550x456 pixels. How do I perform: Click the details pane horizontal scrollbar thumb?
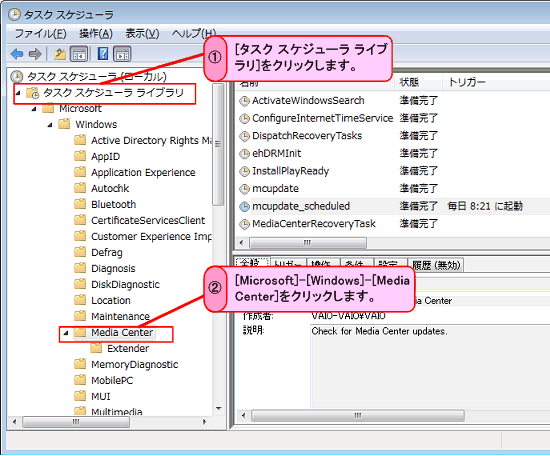coord(358,416)
